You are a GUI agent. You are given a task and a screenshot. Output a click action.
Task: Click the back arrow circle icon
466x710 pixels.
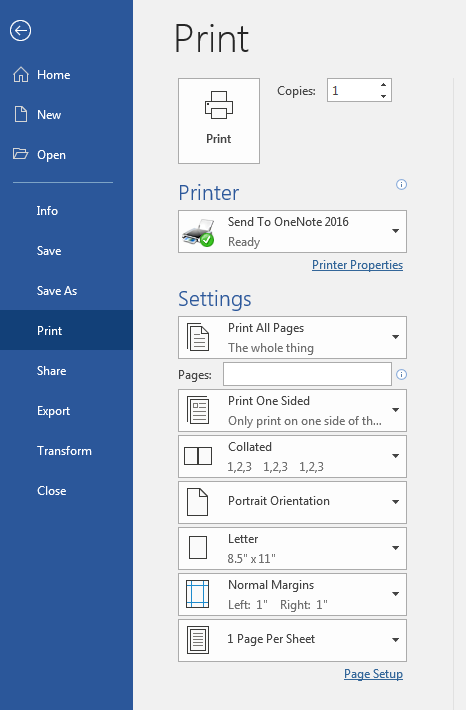click(x=20, y=31)
